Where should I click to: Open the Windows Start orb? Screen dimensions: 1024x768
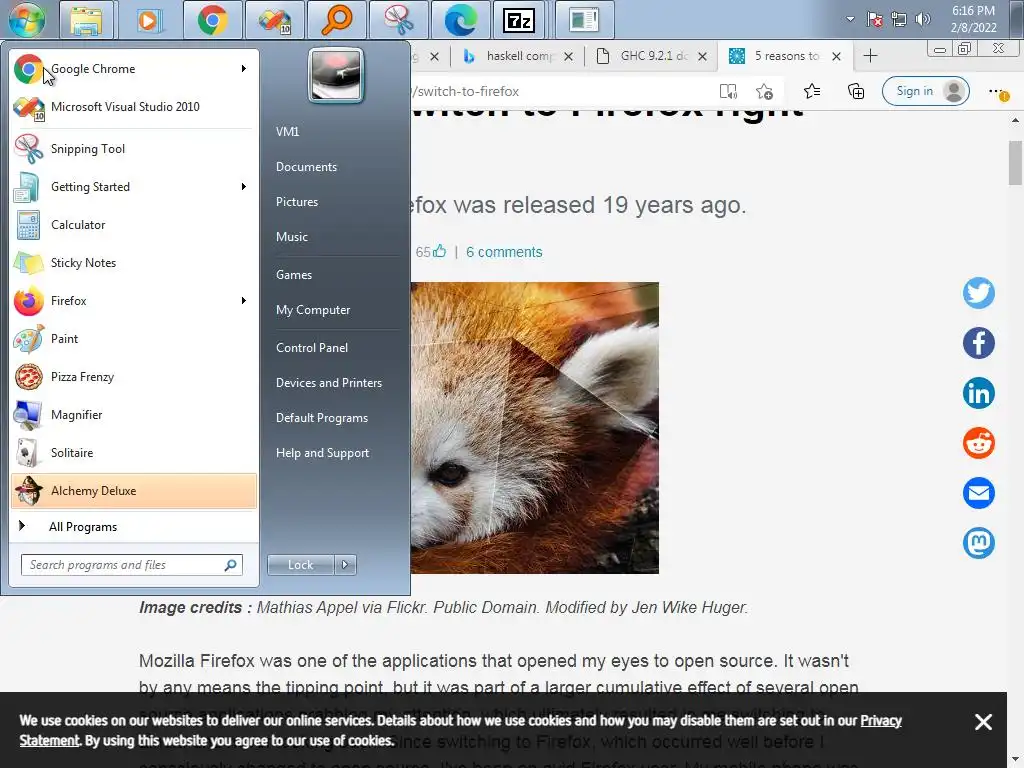pos(26,19)
